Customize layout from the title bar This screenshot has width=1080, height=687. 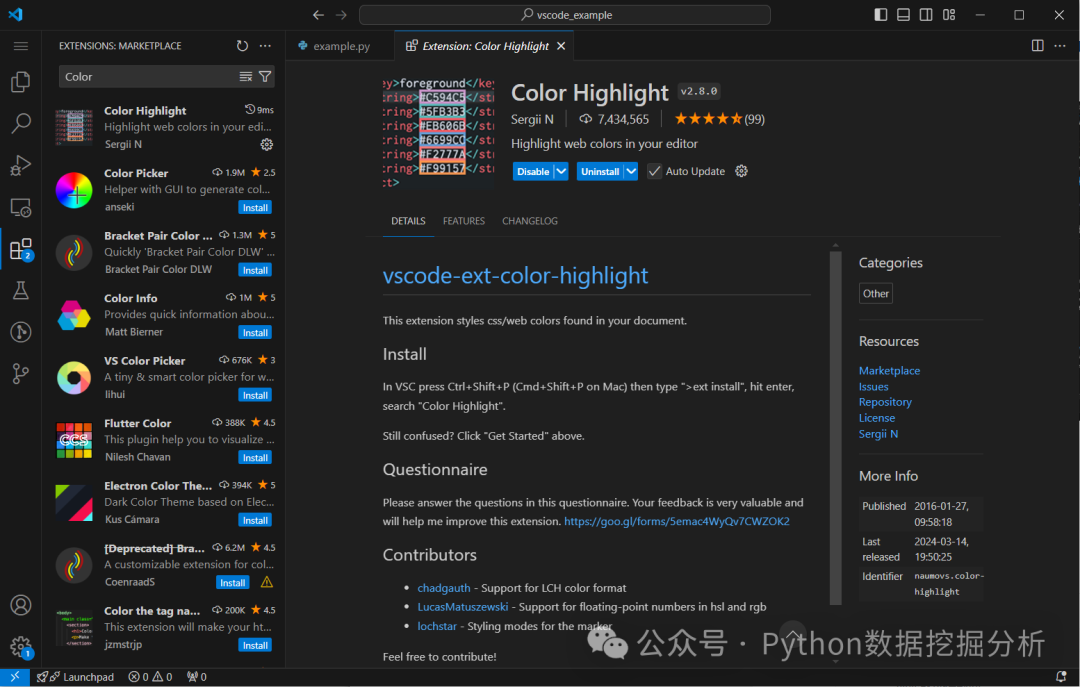click(x=949, y=14)
